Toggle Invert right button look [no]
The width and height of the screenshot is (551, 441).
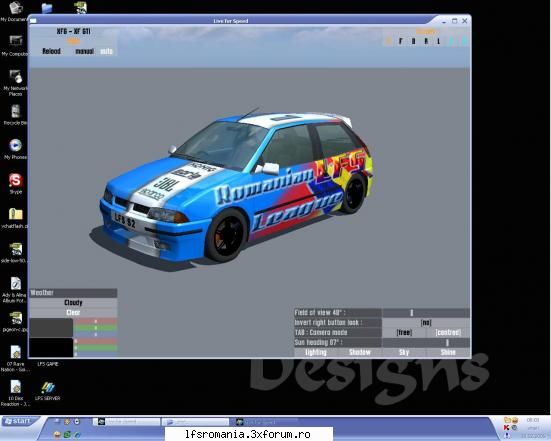(426, 322)
